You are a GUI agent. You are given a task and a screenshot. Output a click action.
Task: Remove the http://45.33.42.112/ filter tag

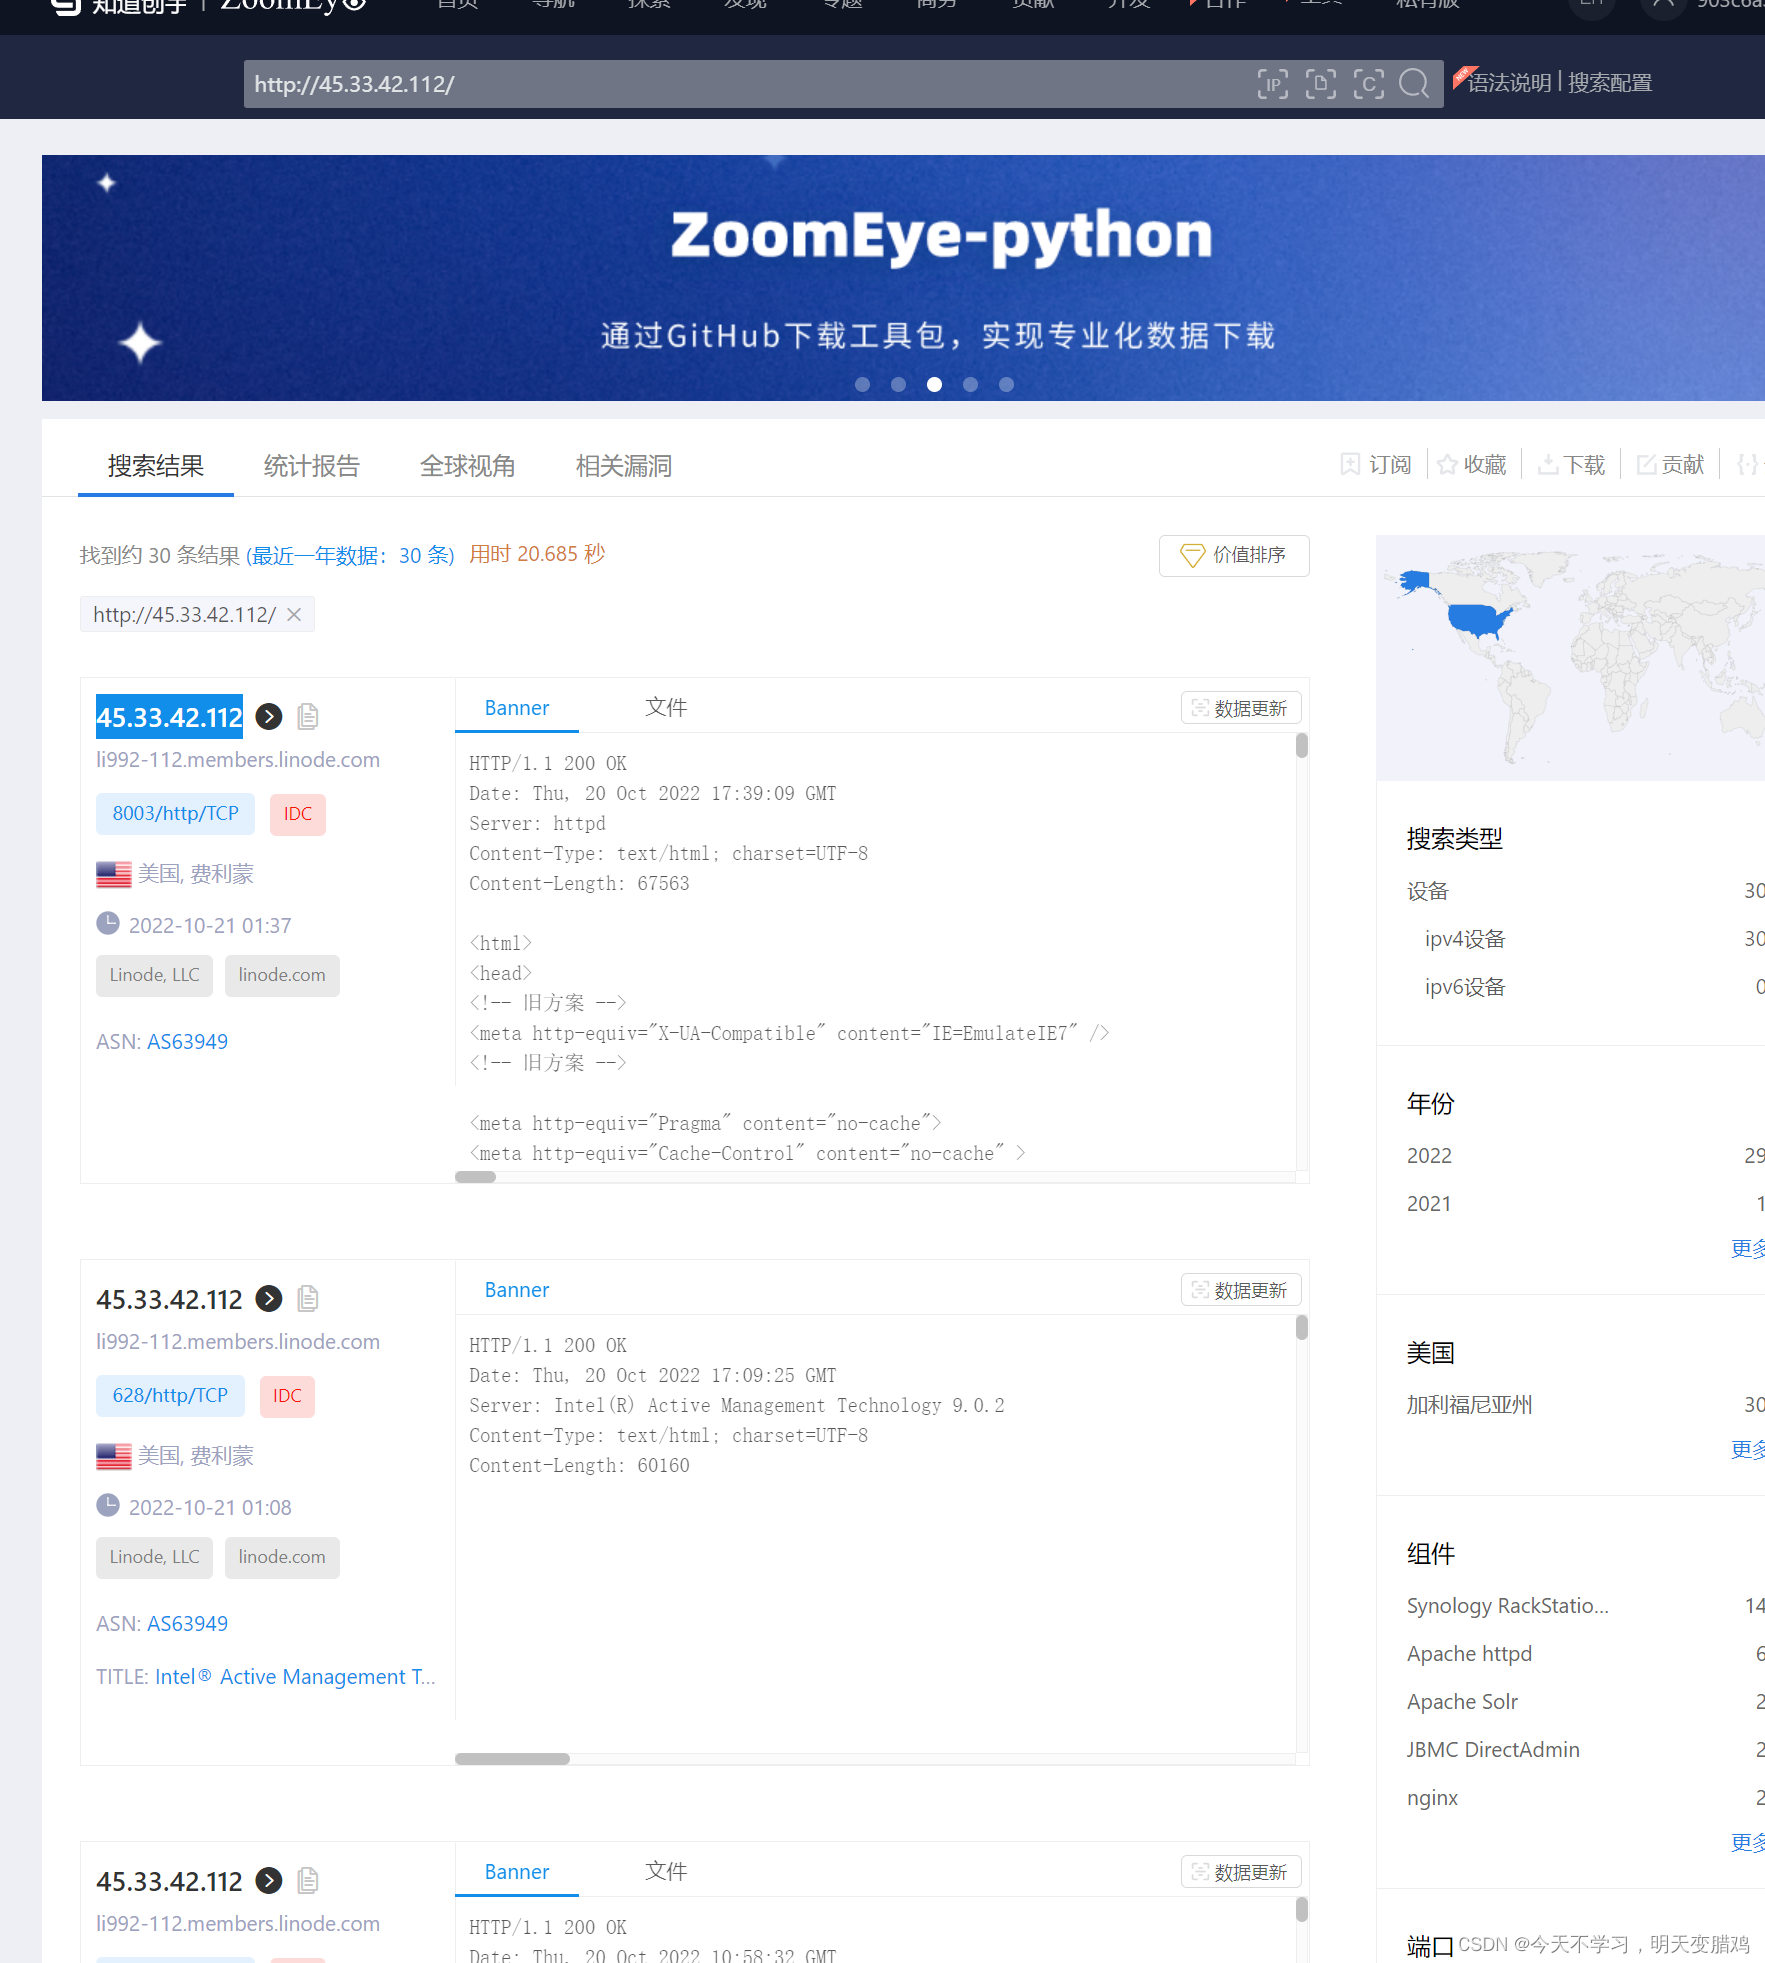click(x=294, y=614)
